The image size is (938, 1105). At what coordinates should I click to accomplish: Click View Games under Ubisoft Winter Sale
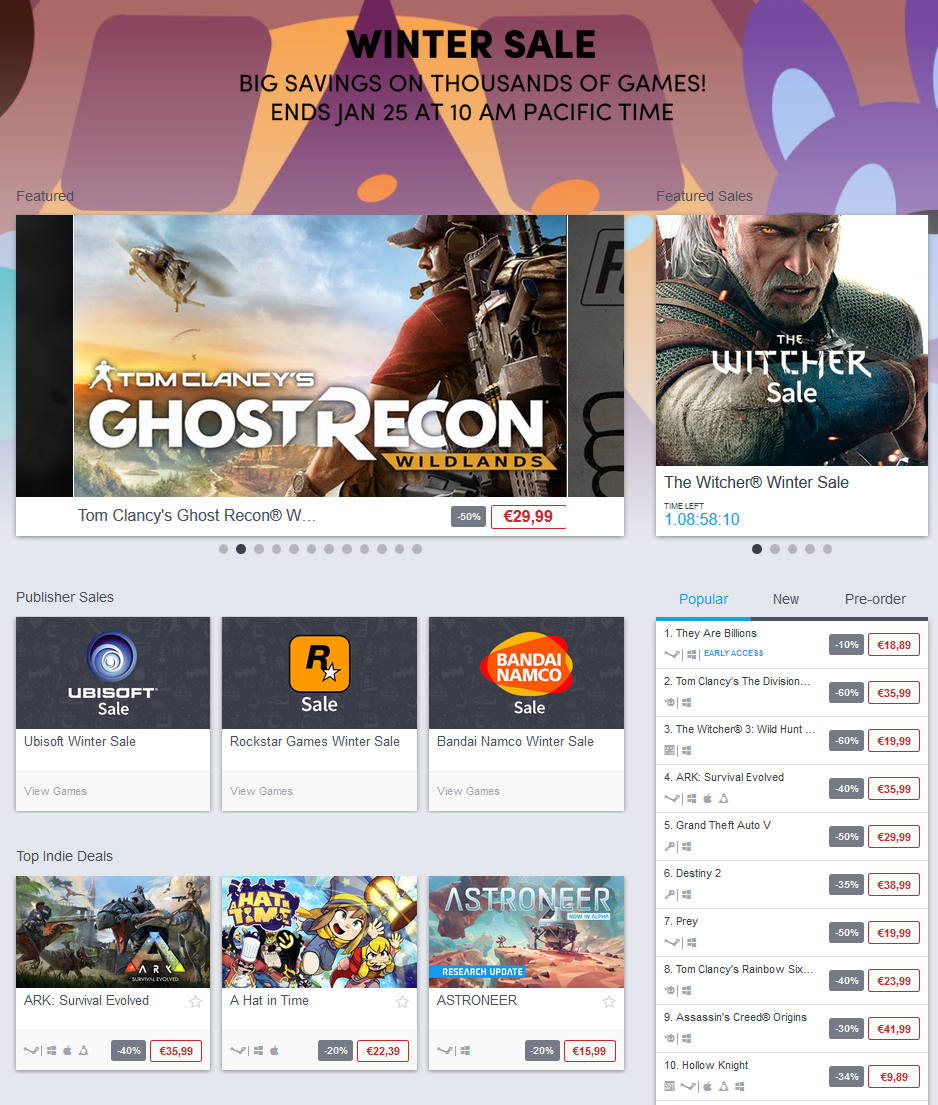pos(56,791)
